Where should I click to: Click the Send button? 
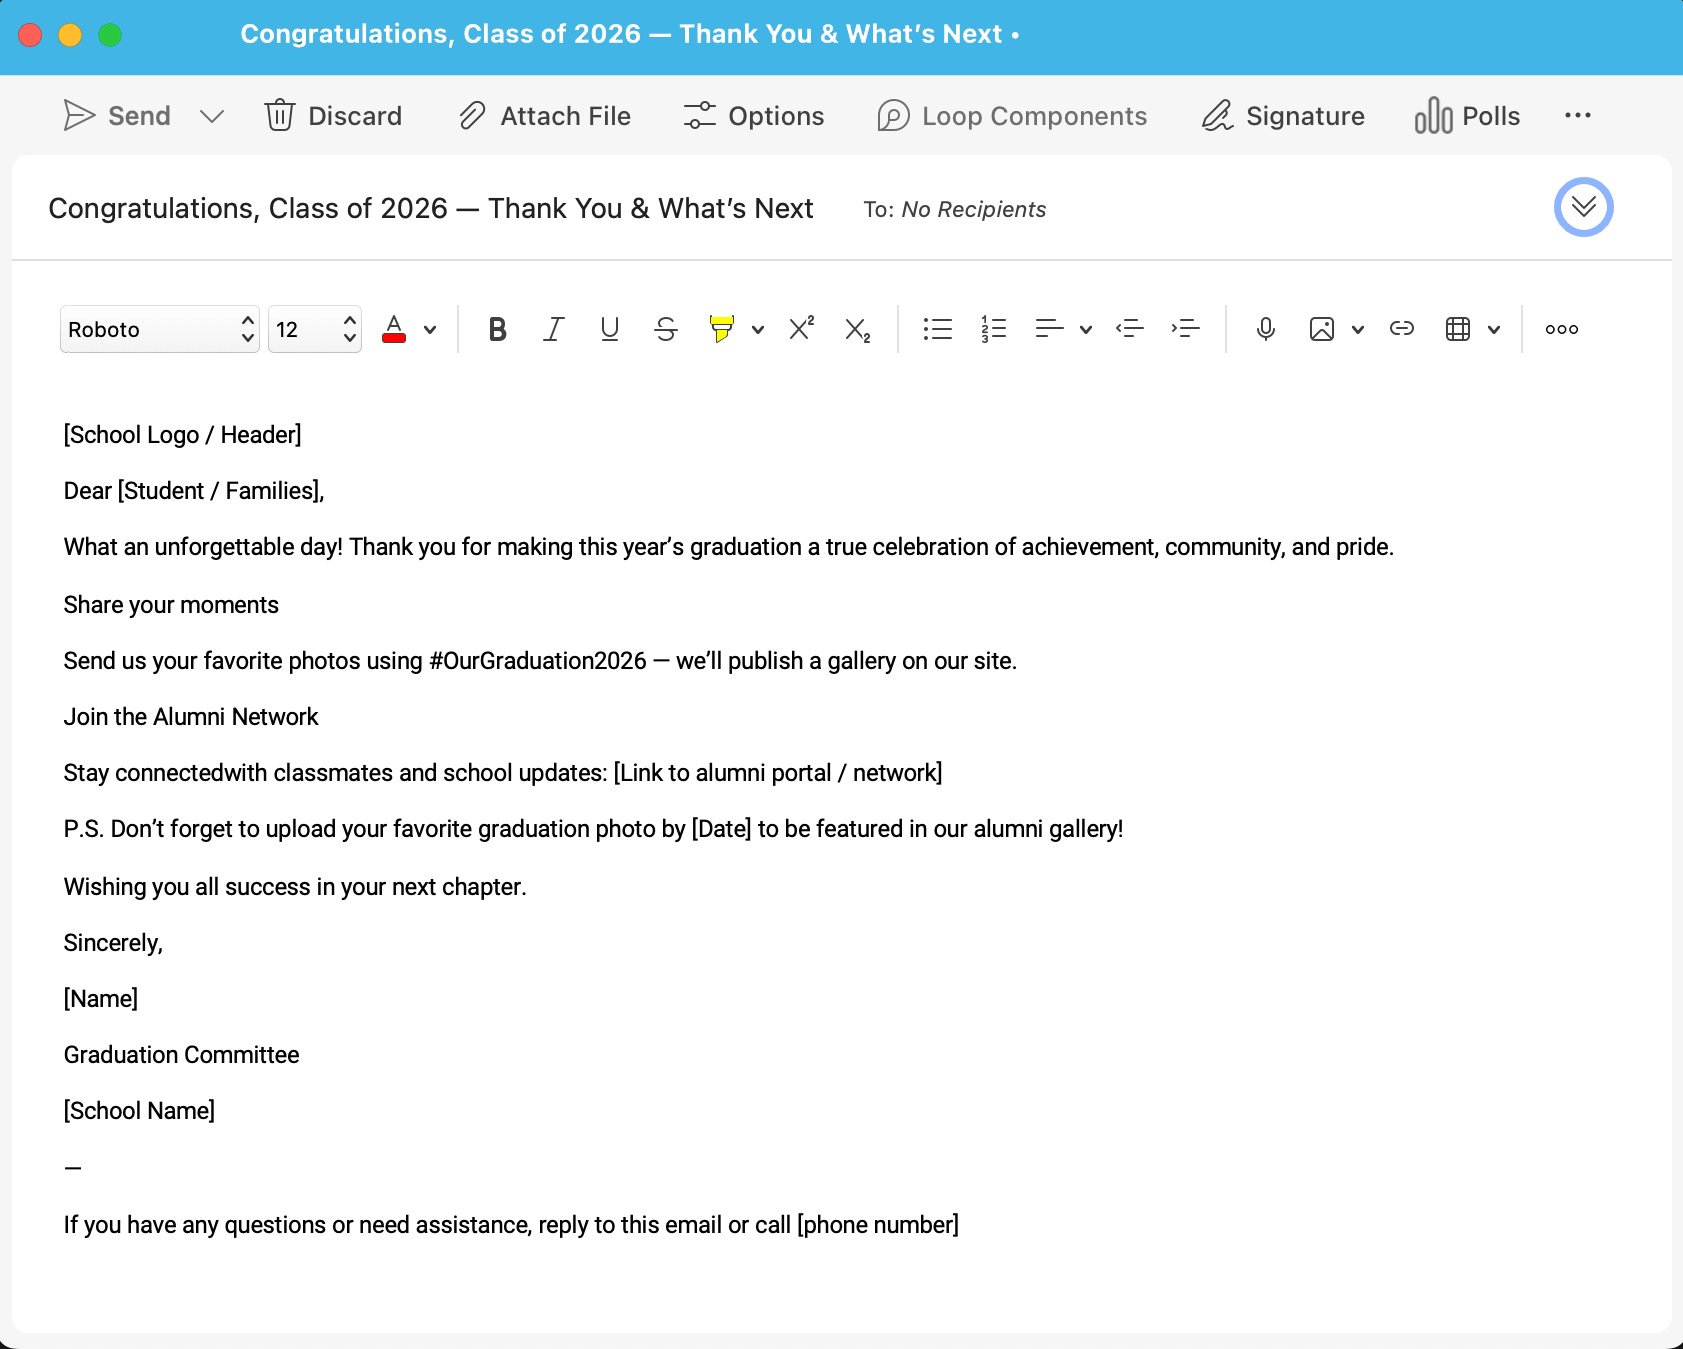coord(116,116)
